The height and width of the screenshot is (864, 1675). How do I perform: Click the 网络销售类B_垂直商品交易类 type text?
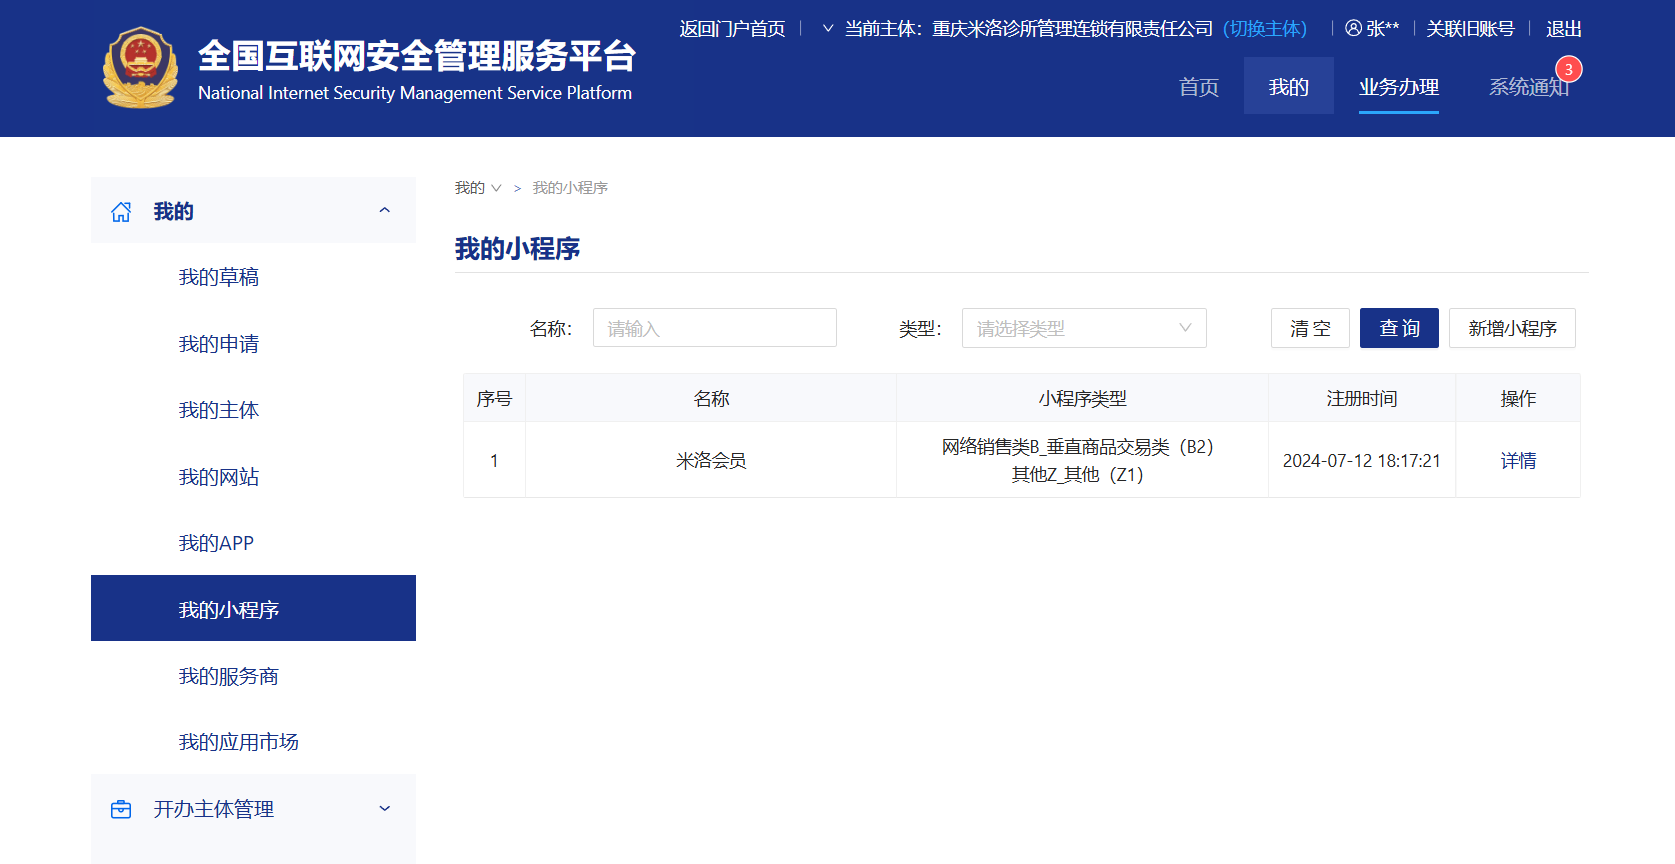tap(1077, 447)
